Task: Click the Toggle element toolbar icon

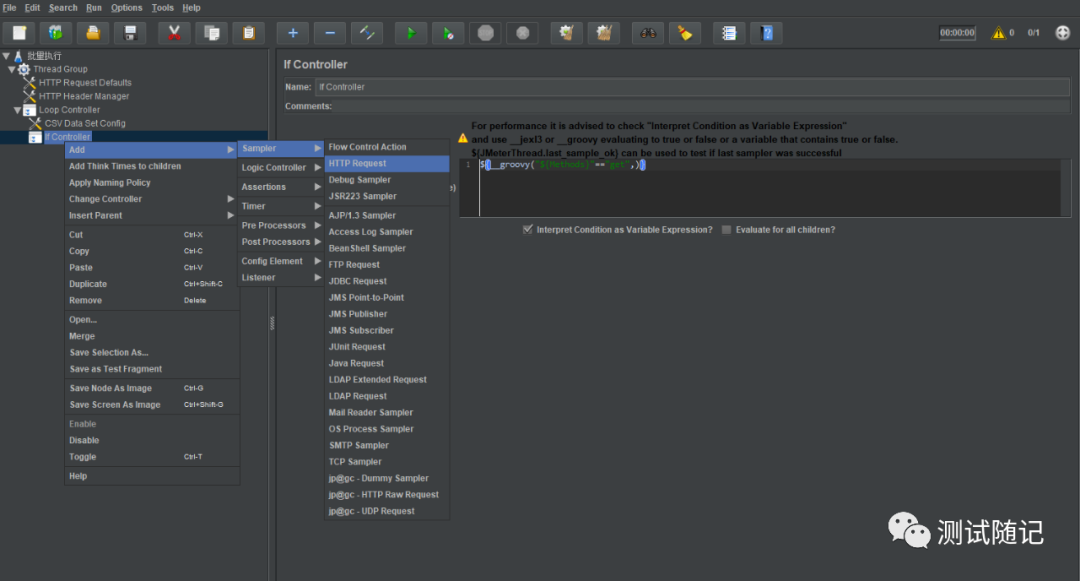Action: coord(367,33)
